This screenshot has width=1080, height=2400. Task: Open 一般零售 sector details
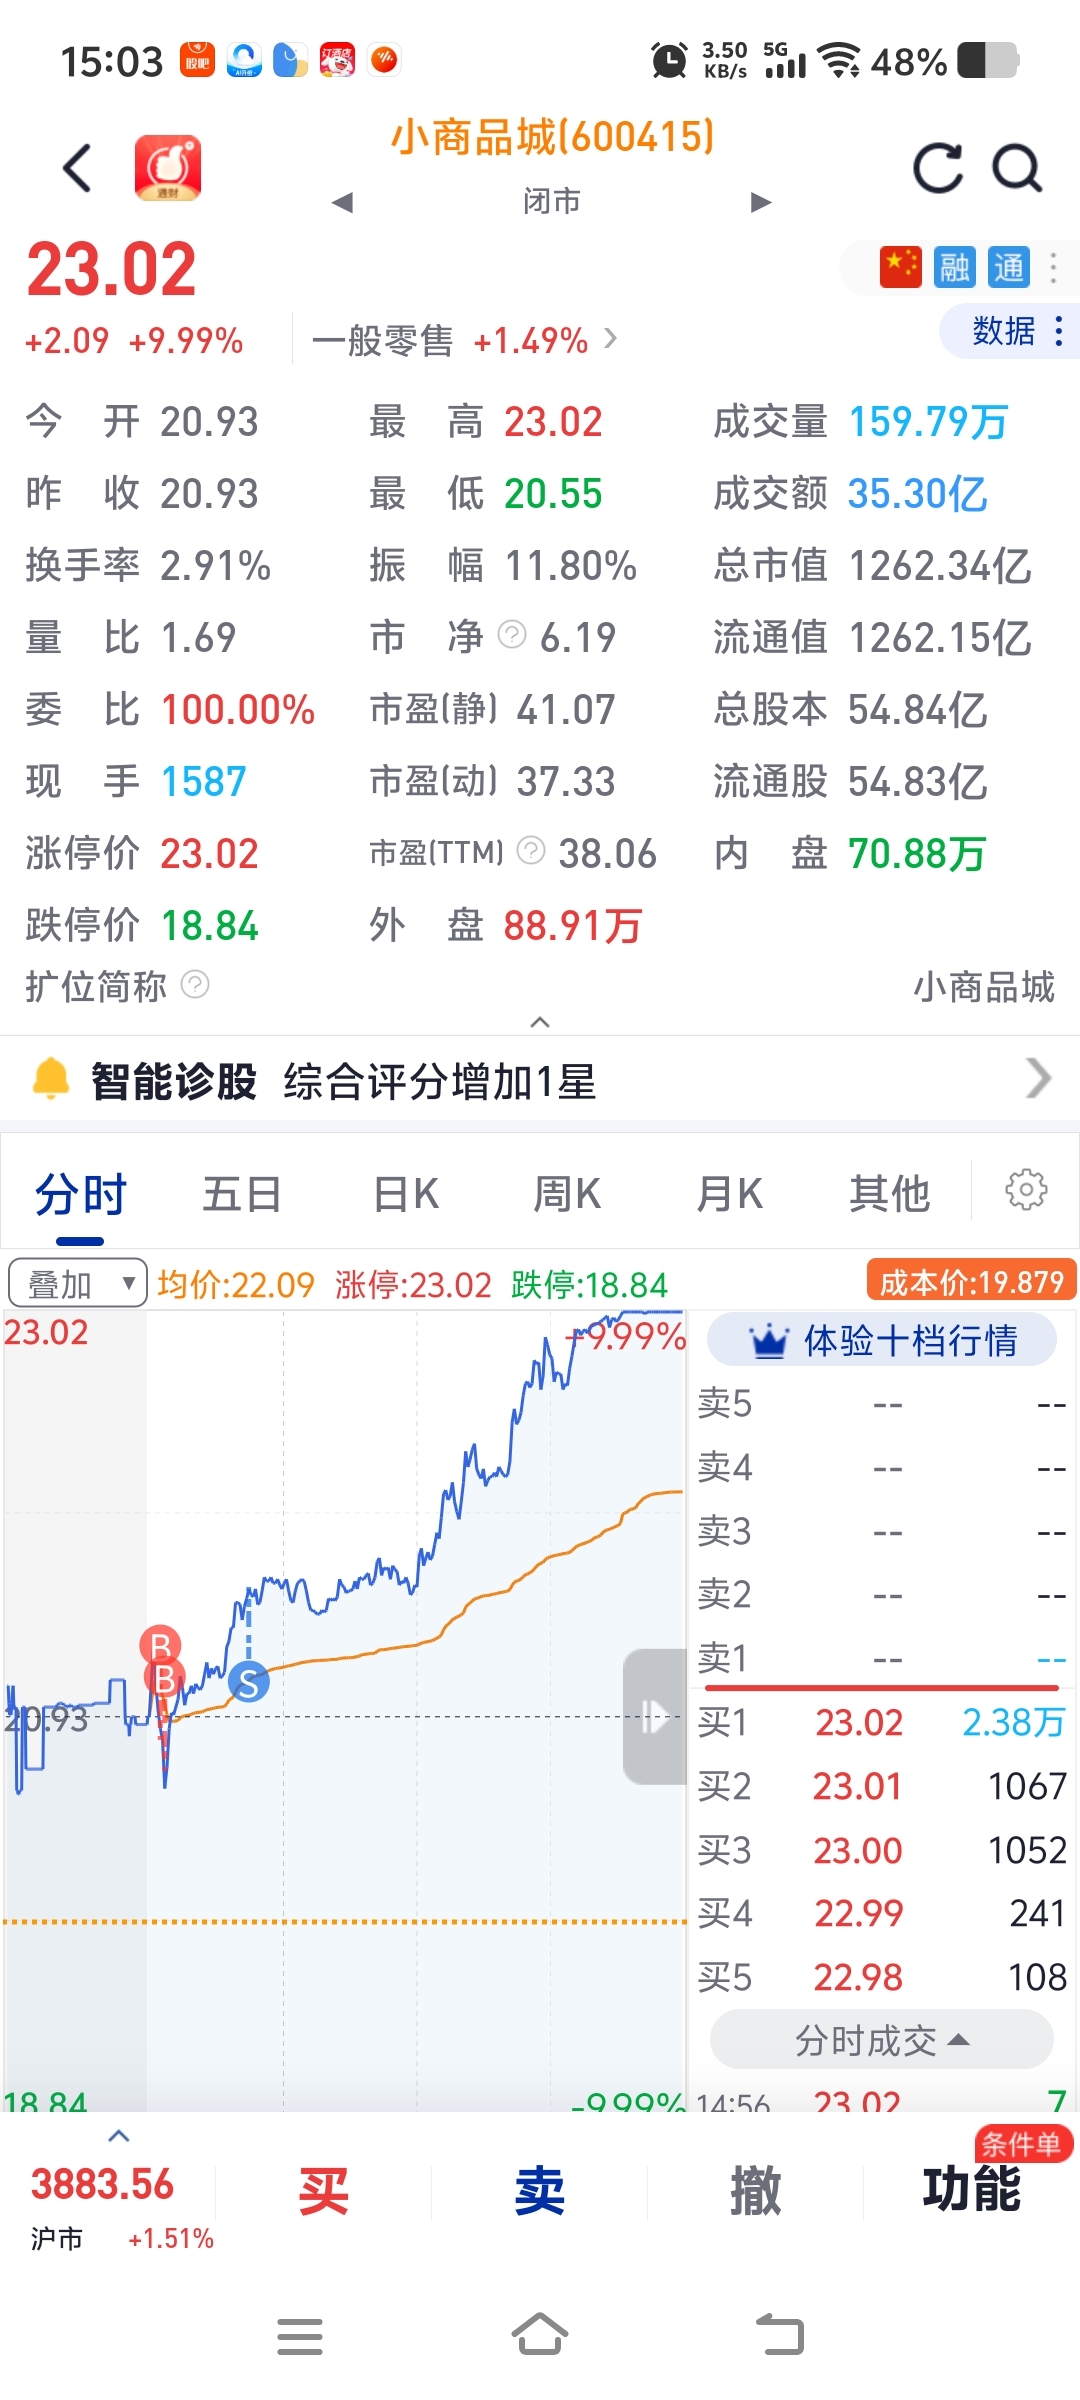(x=464, y=341)
